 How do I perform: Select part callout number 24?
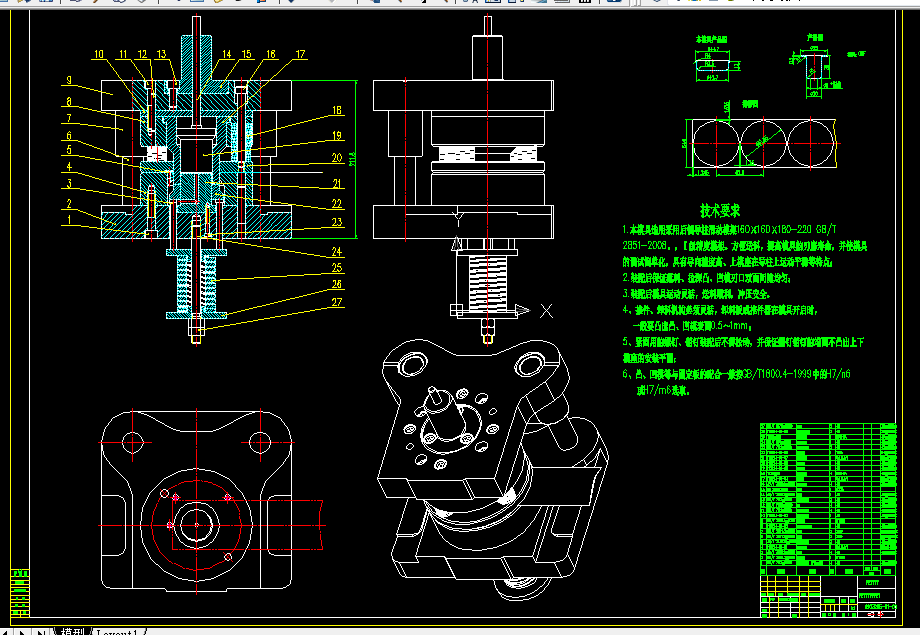[x=337, y=252]
